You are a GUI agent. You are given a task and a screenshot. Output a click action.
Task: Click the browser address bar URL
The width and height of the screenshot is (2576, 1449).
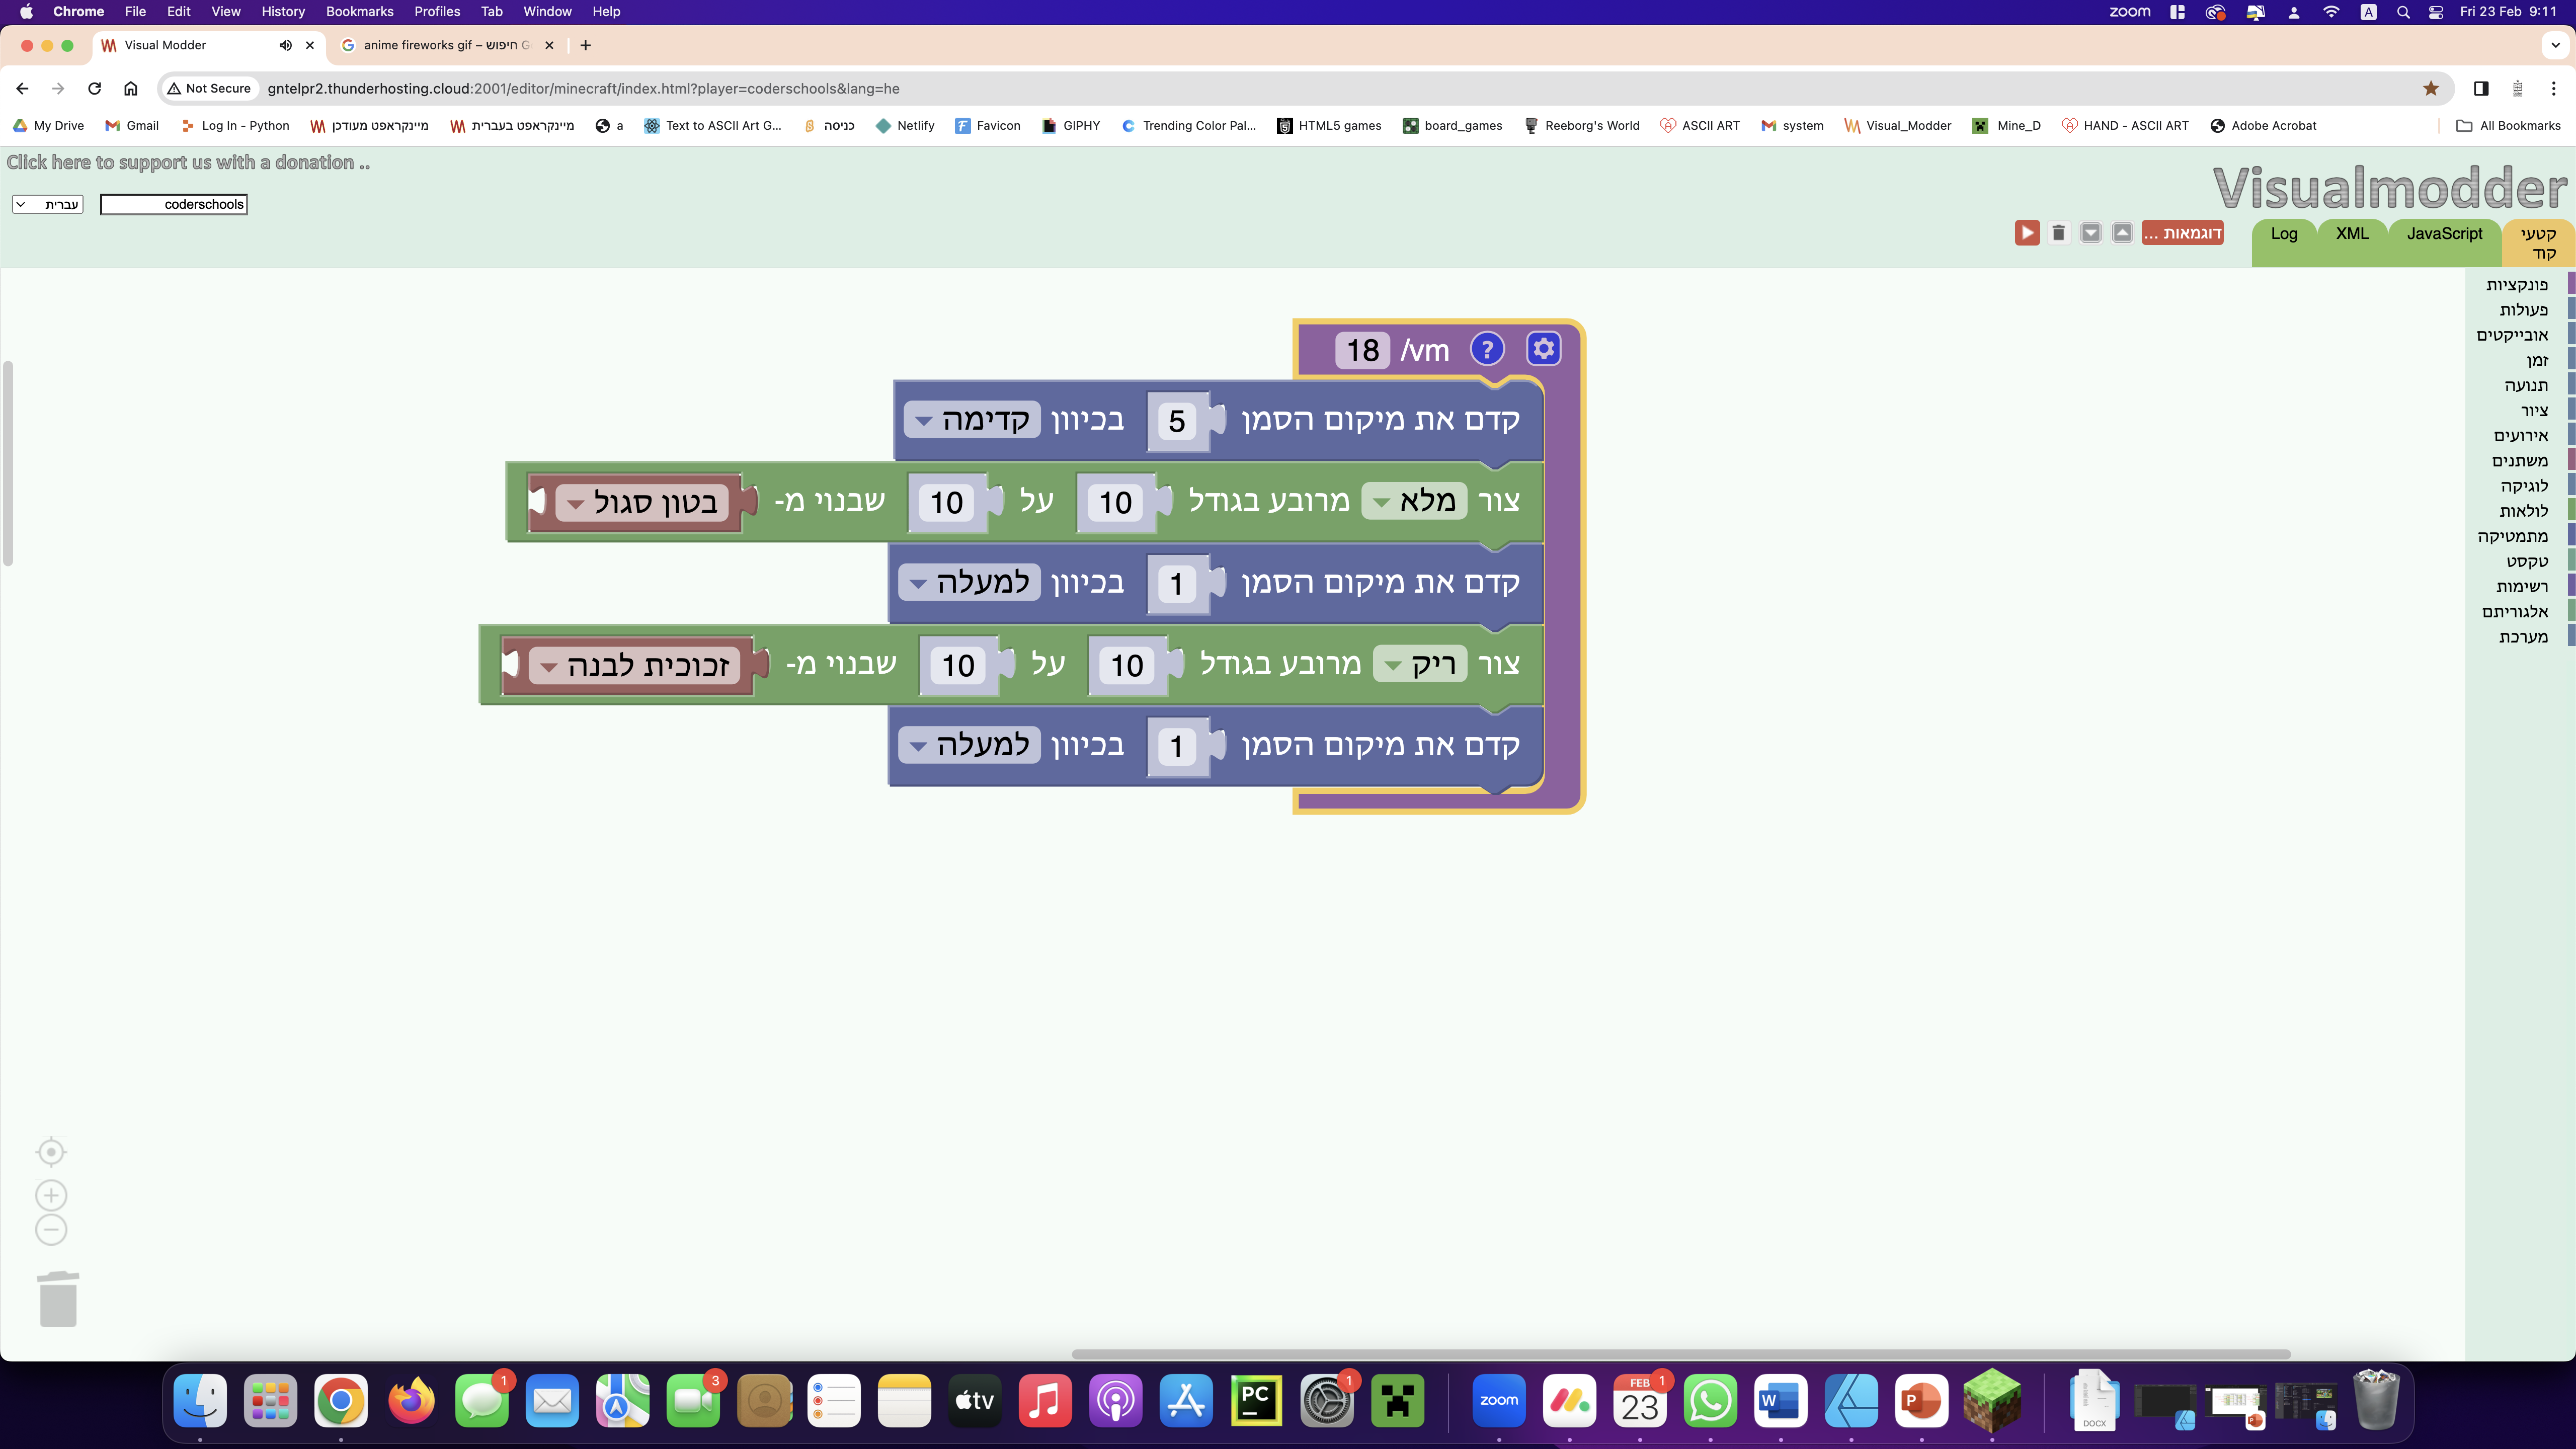click(583, 88)
